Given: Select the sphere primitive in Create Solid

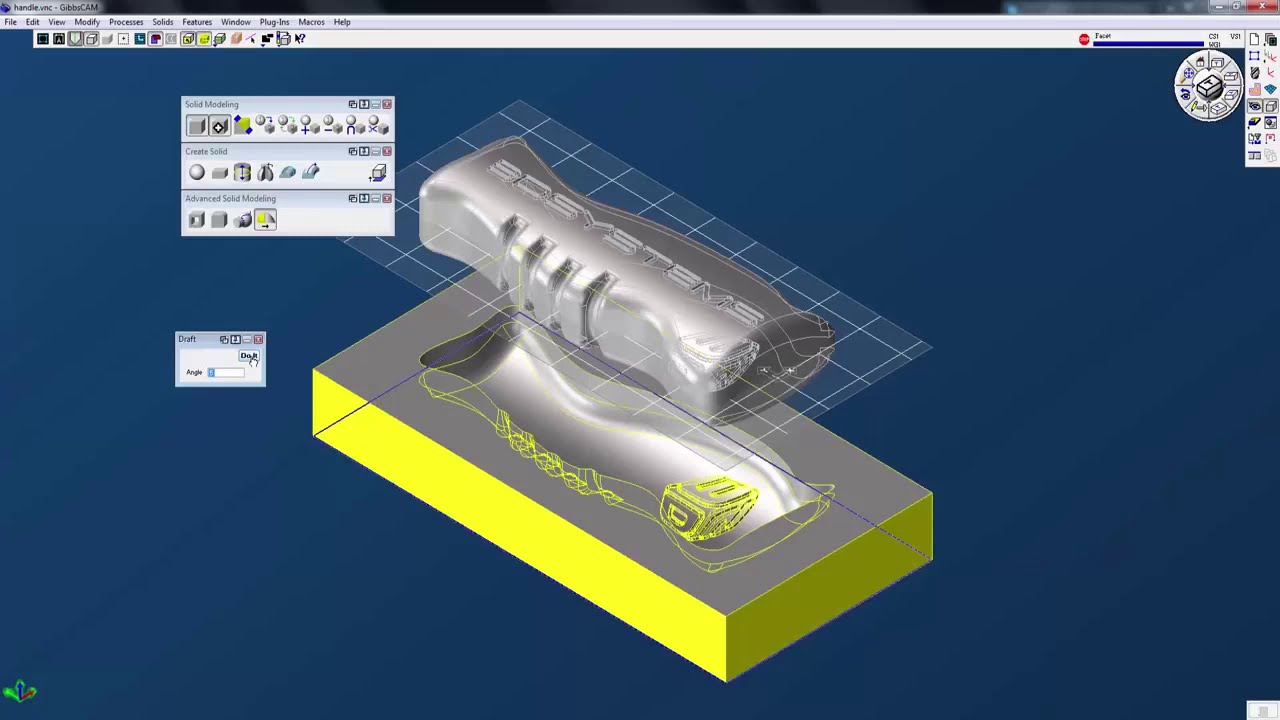Looking at the screenshot, I should tap(197, 172).
